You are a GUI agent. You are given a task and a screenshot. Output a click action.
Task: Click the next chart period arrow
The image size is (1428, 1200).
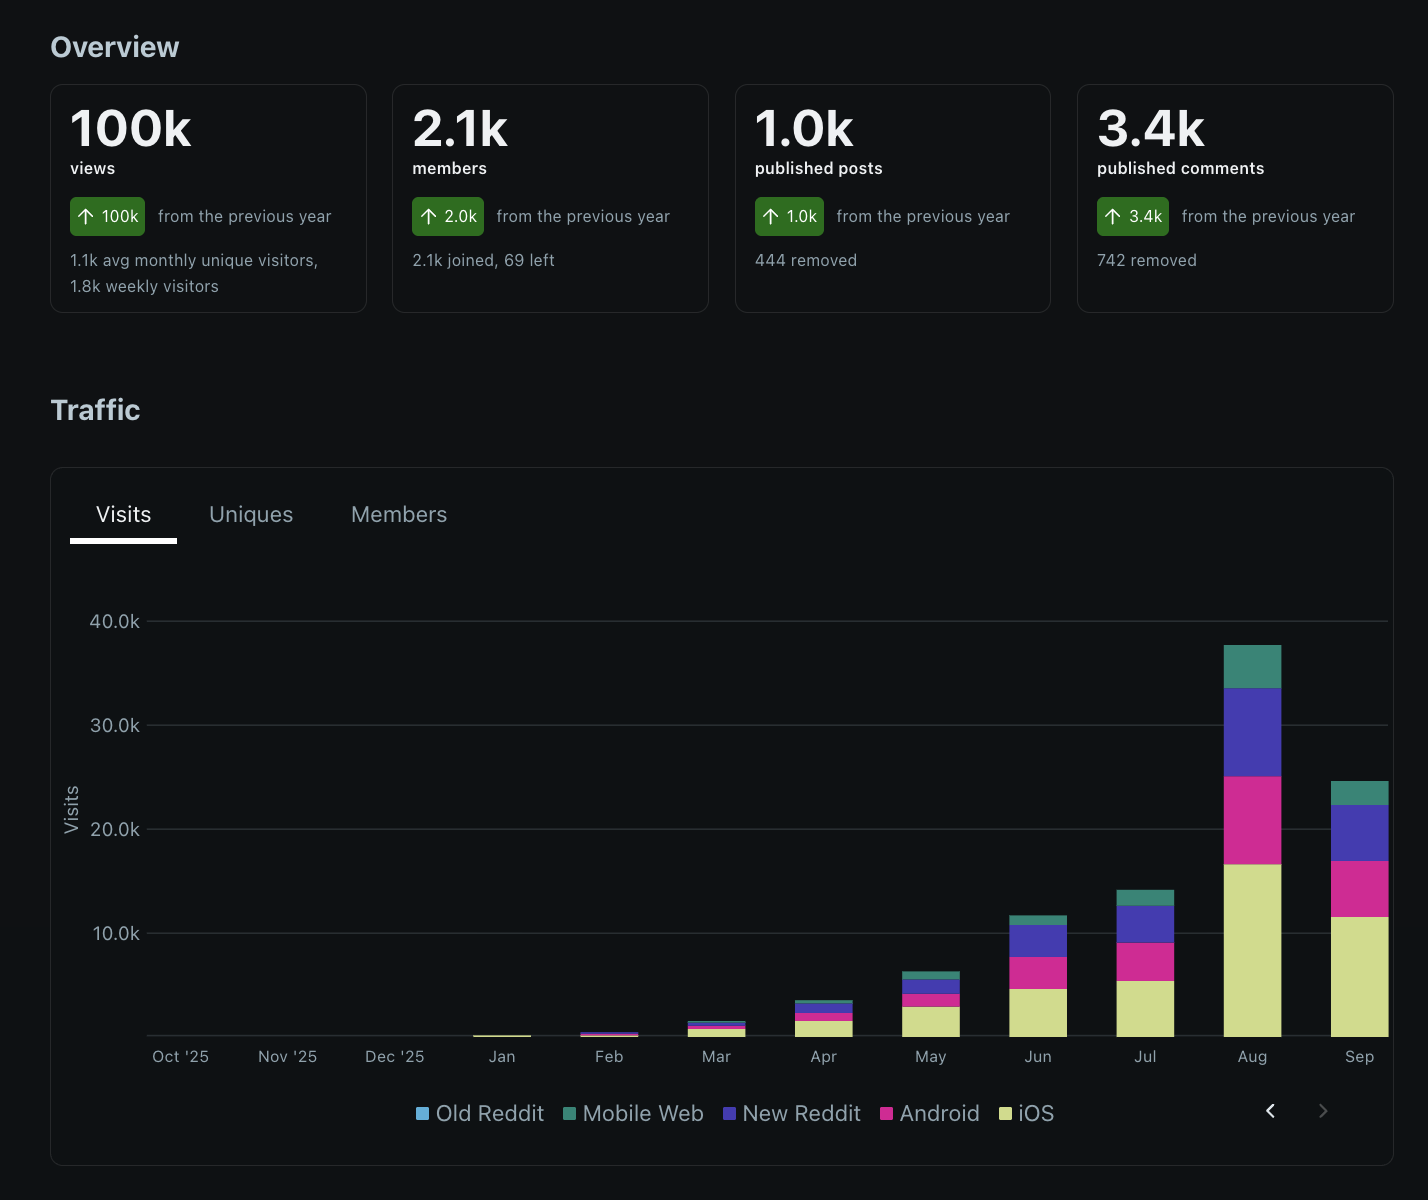click(x=1323, y=1111)
